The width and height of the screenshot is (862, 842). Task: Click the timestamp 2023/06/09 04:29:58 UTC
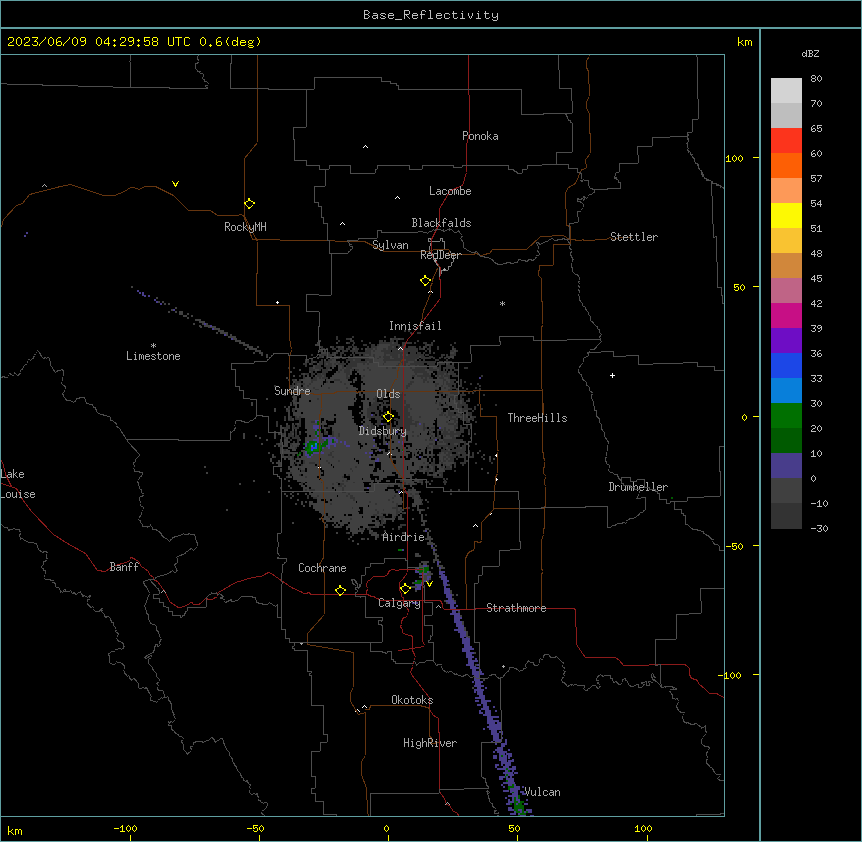point(99,42)
